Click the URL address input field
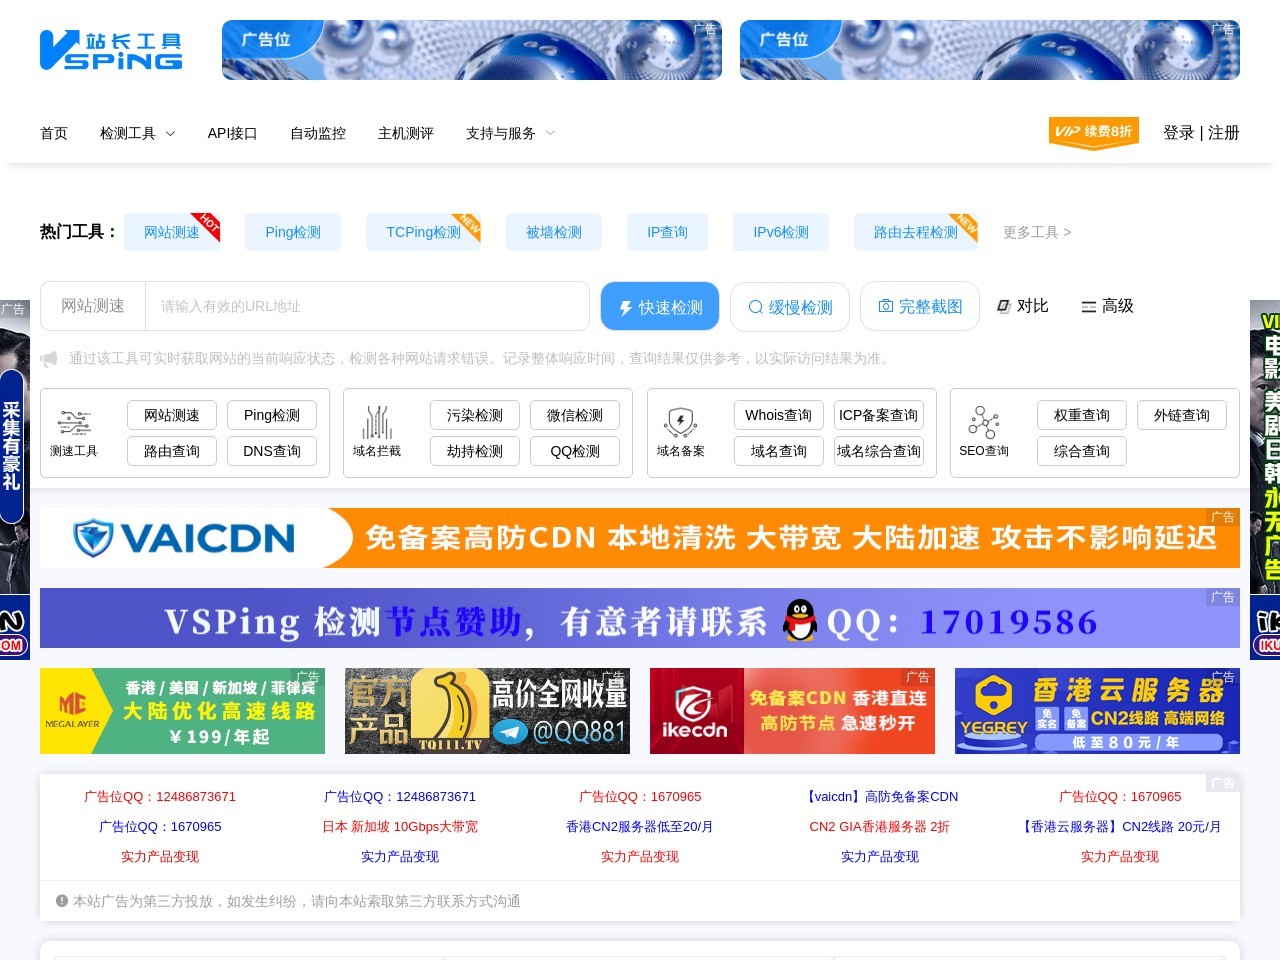1280x960 pixels. [367, 306]
